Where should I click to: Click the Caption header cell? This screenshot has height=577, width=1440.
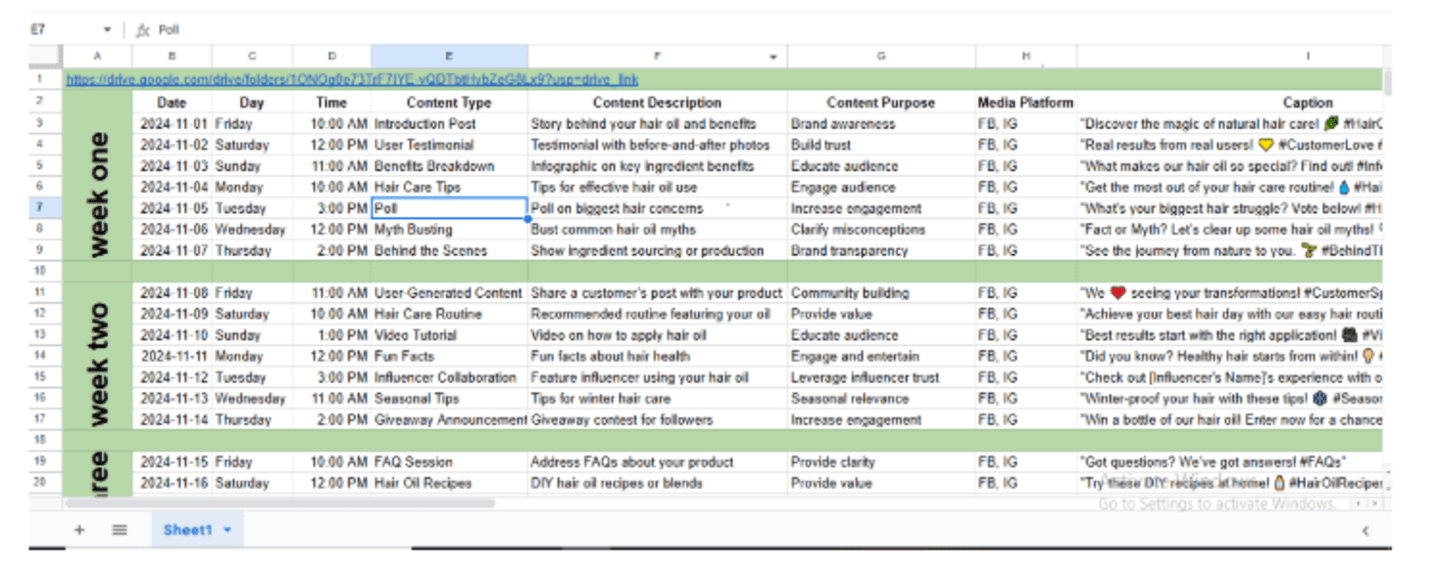(x=1230, y=102)
